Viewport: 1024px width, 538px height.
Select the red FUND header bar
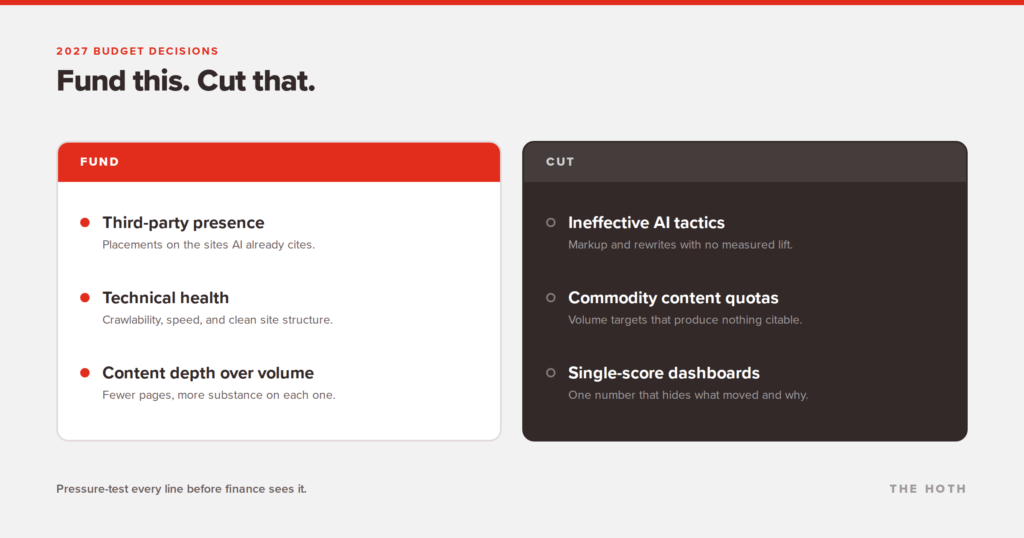279,162
